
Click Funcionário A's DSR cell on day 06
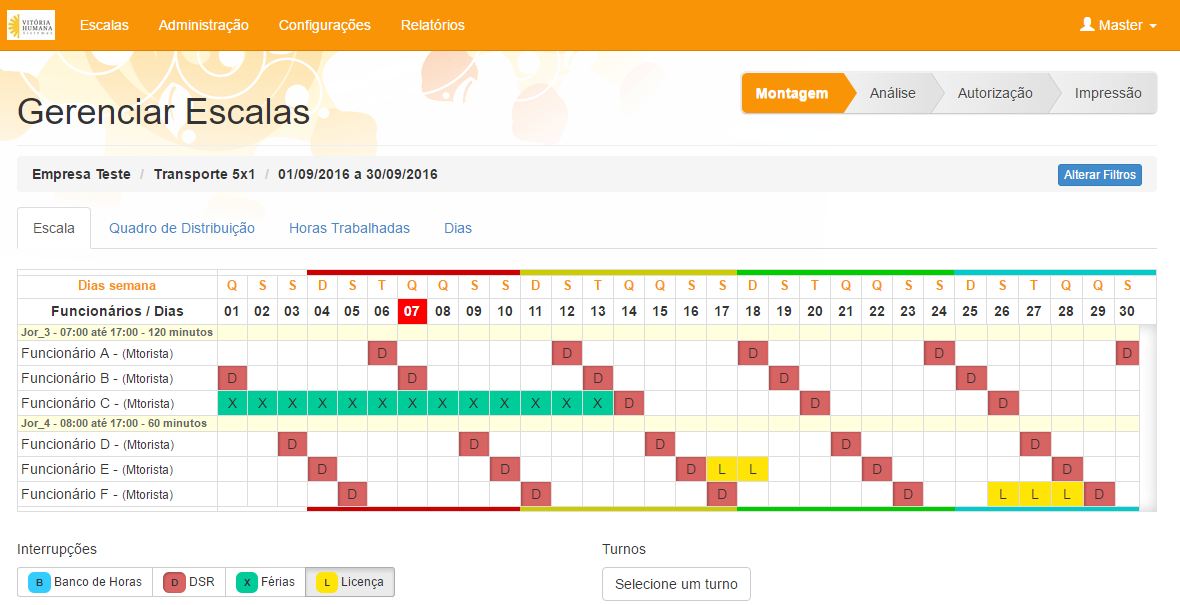382,353
